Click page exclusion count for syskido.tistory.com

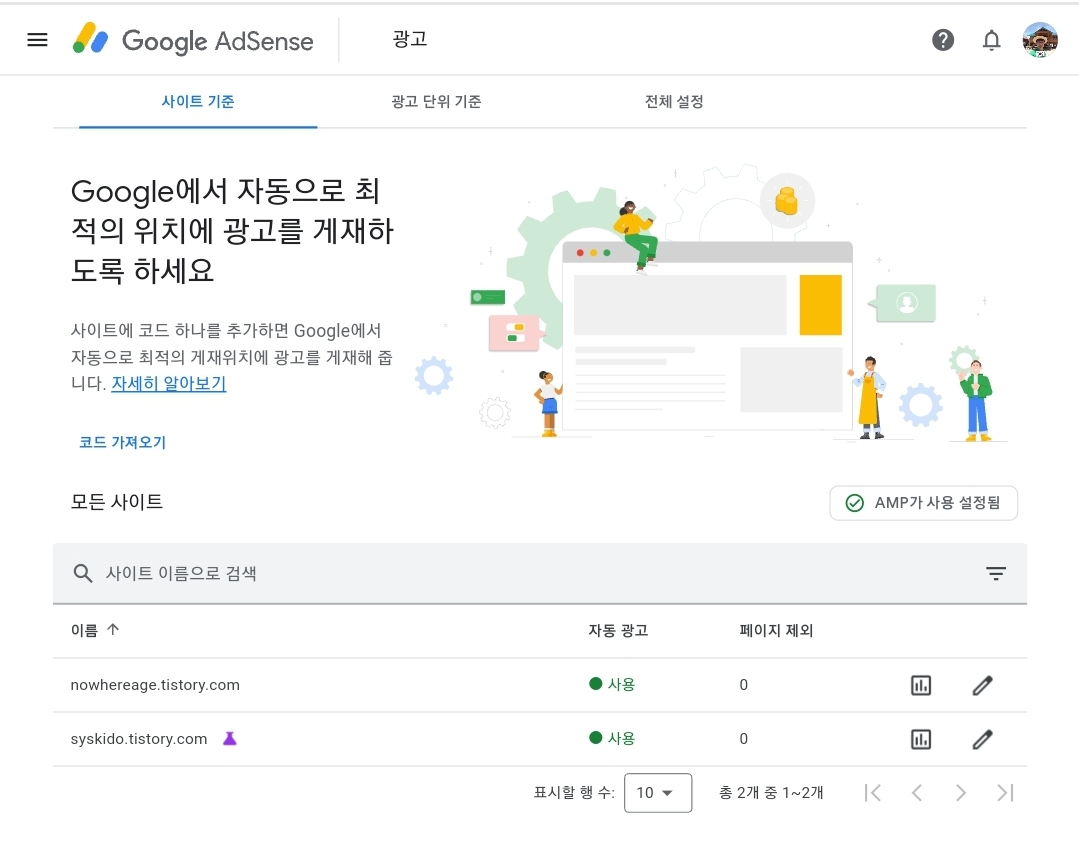[x=743, y=739]
